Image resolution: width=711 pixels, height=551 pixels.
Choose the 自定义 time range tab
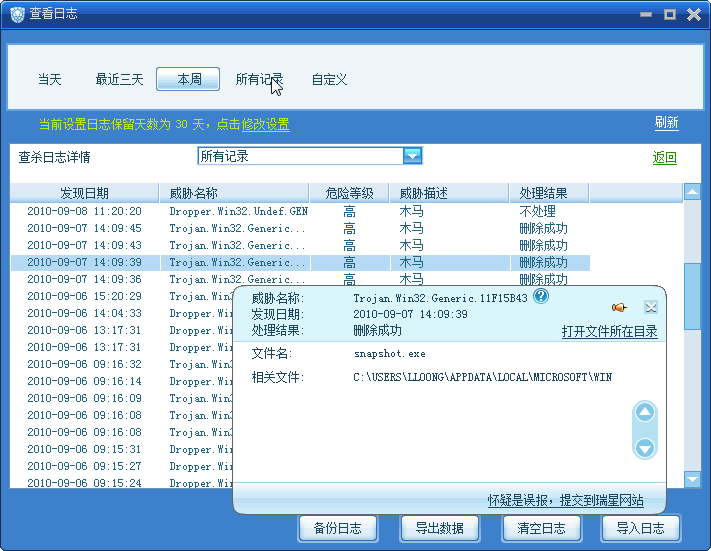329,79
